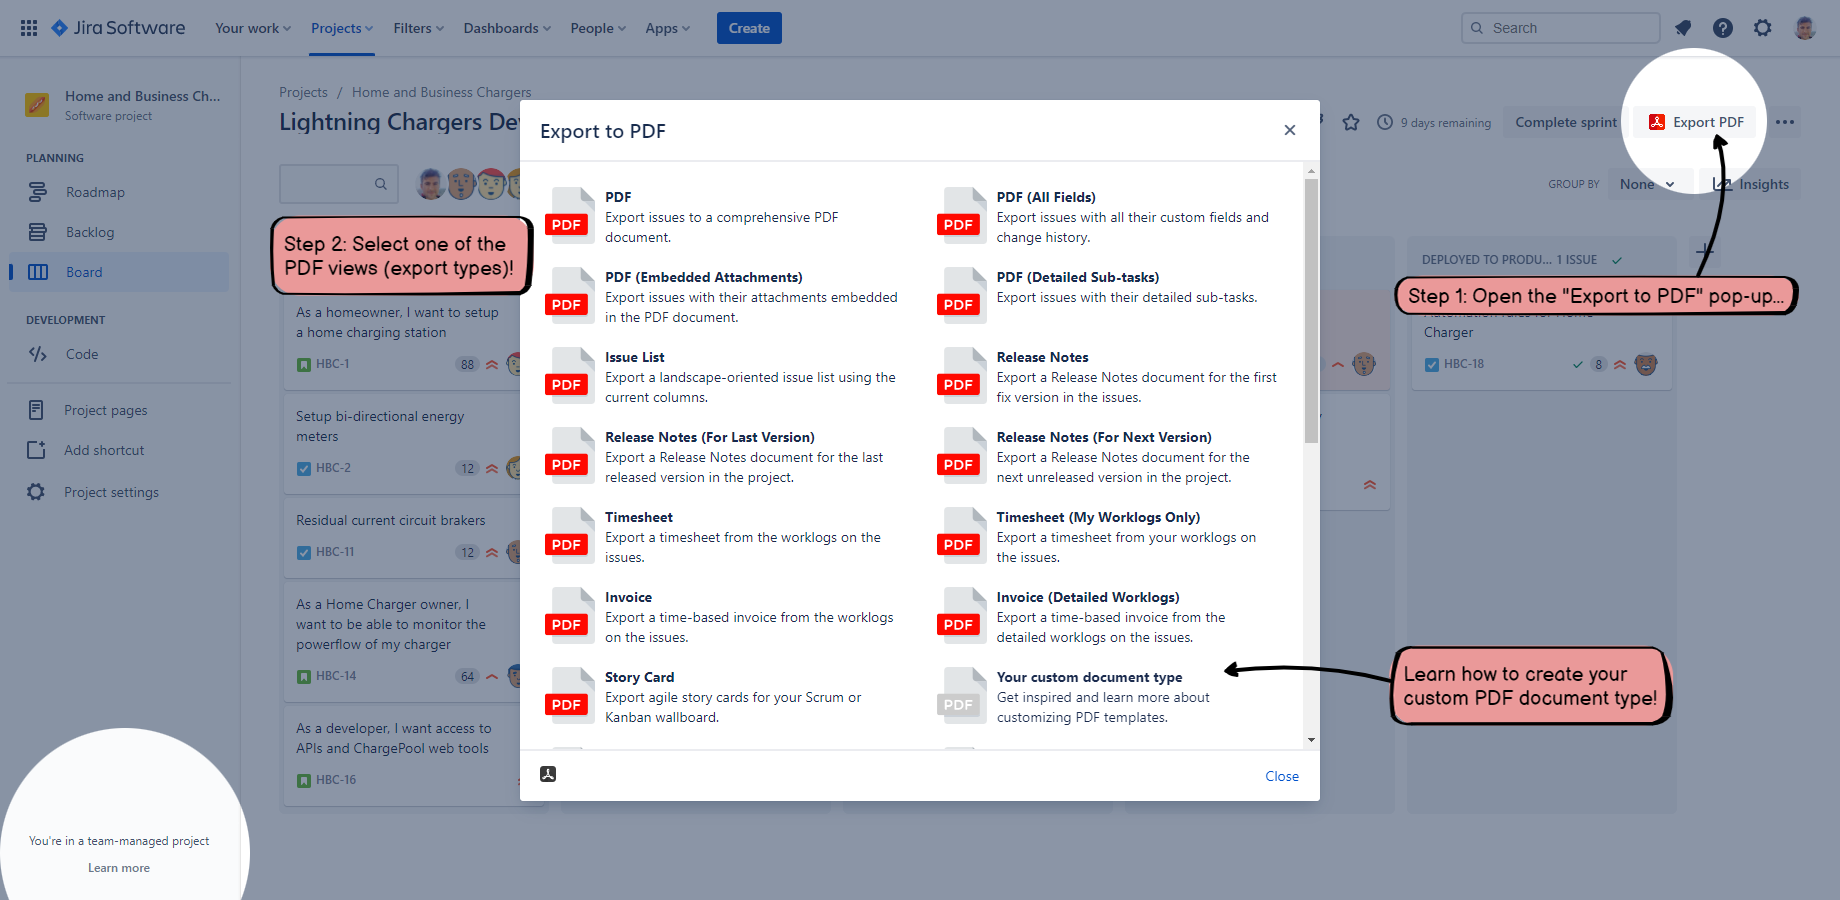
Task: Click the Jira Software logo
Action: pos(118,28)
